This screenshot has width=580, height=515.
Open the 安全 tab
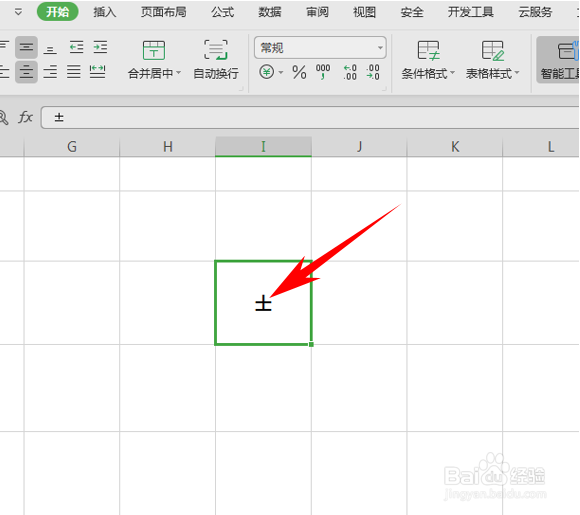(412, 12)
